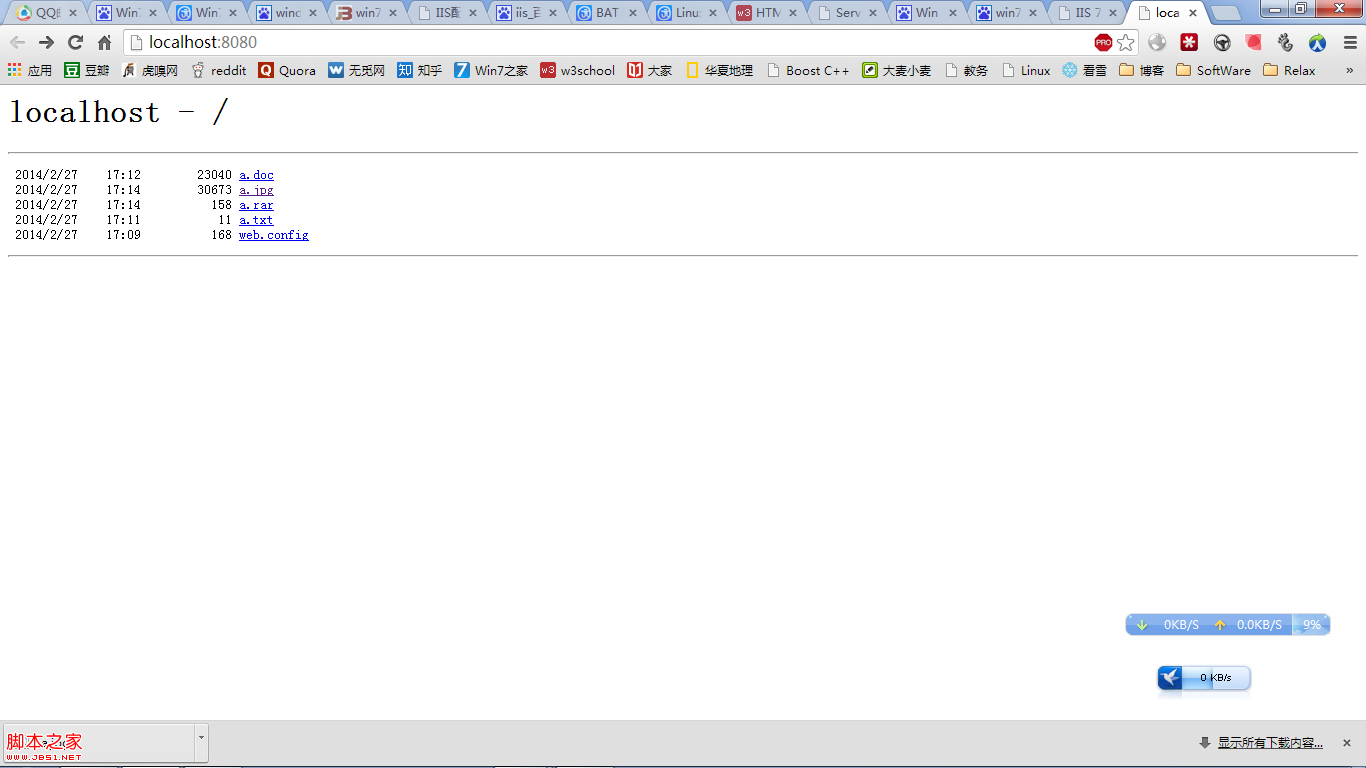Click the steering wheel extension icon
Viewport: 1366px width, 768px height.
[x=1222, y=43]
